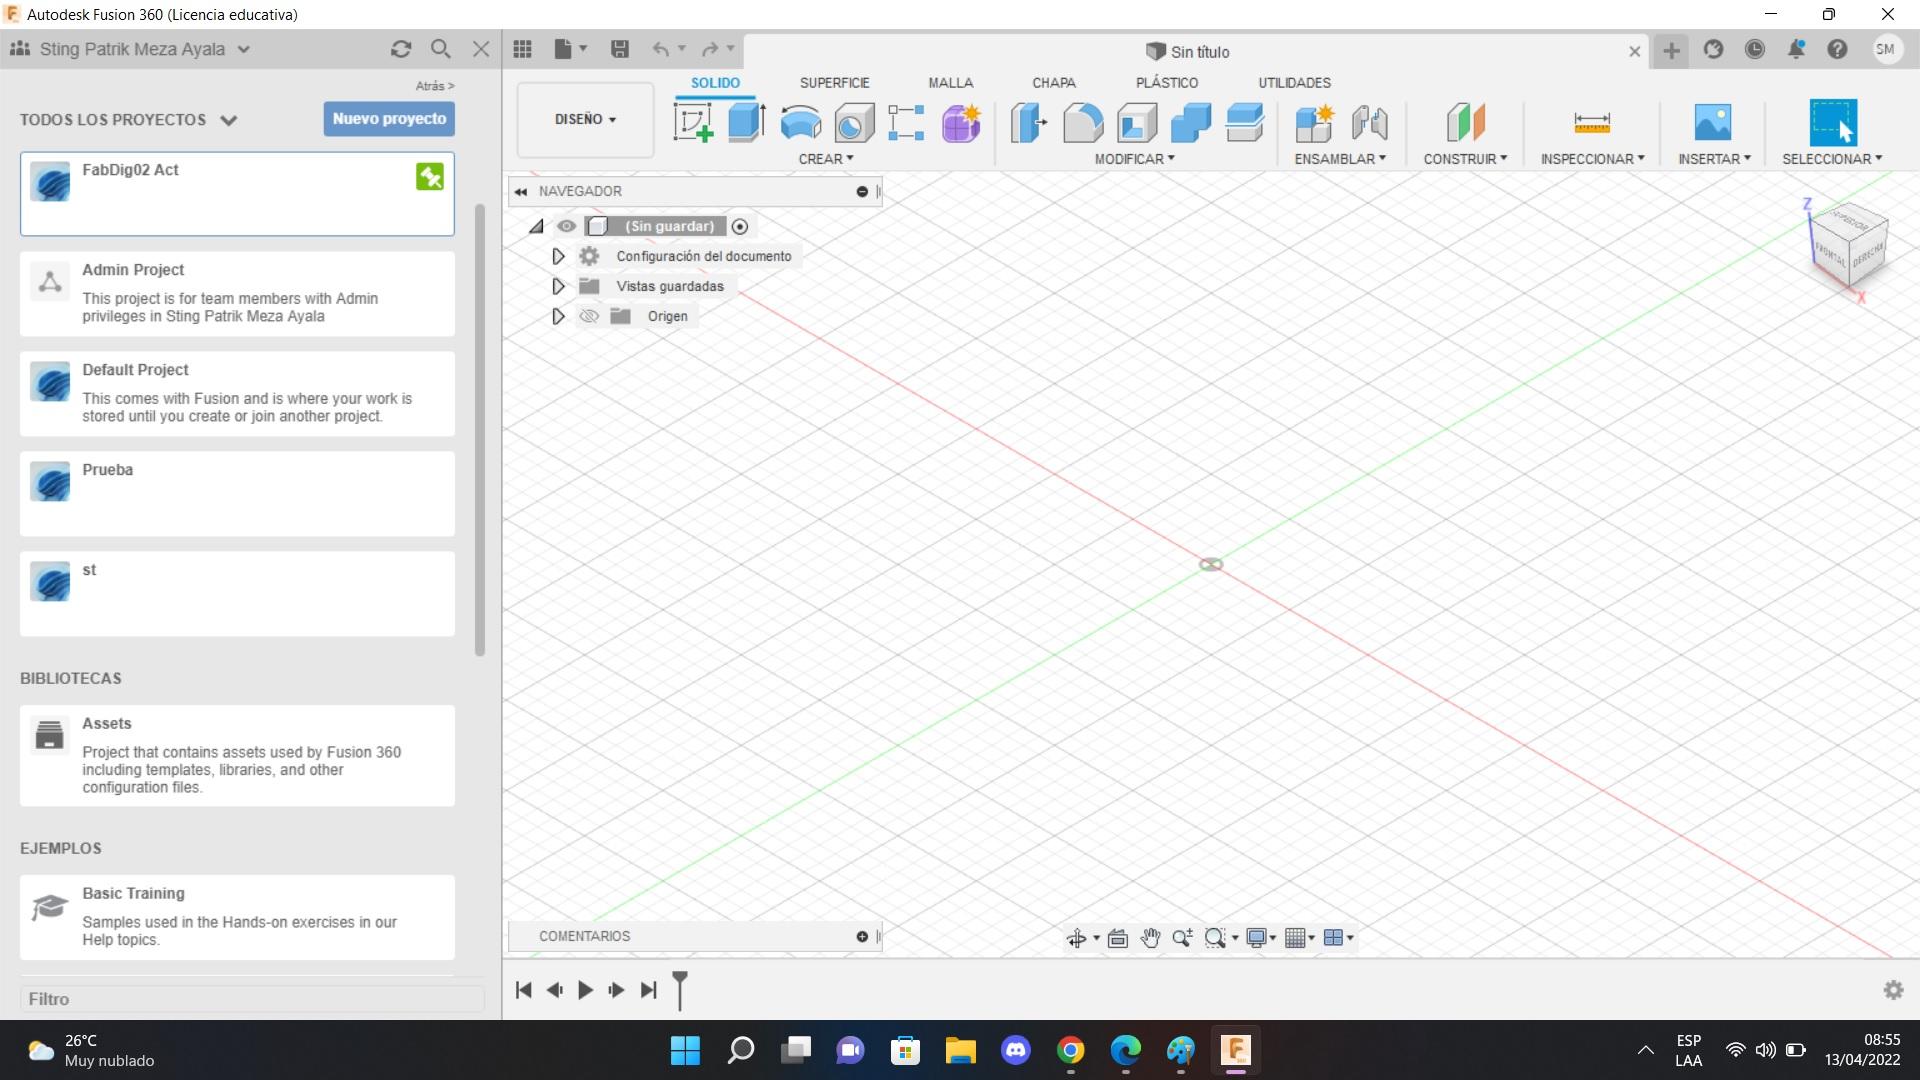Click the Fillet tool in Modificar

1082,123
